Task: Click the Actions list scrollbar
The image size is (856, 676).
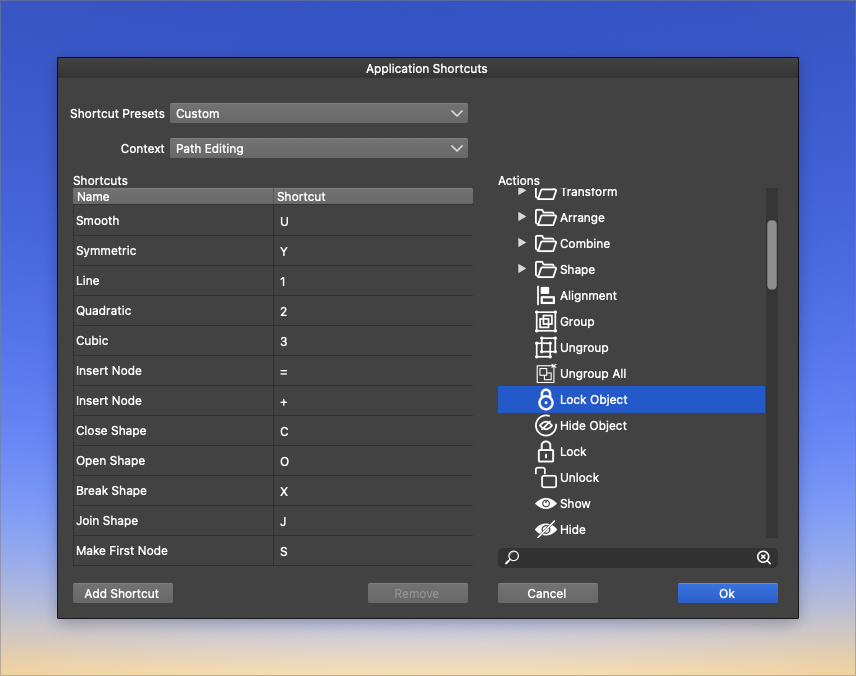Action: [771, 255]
